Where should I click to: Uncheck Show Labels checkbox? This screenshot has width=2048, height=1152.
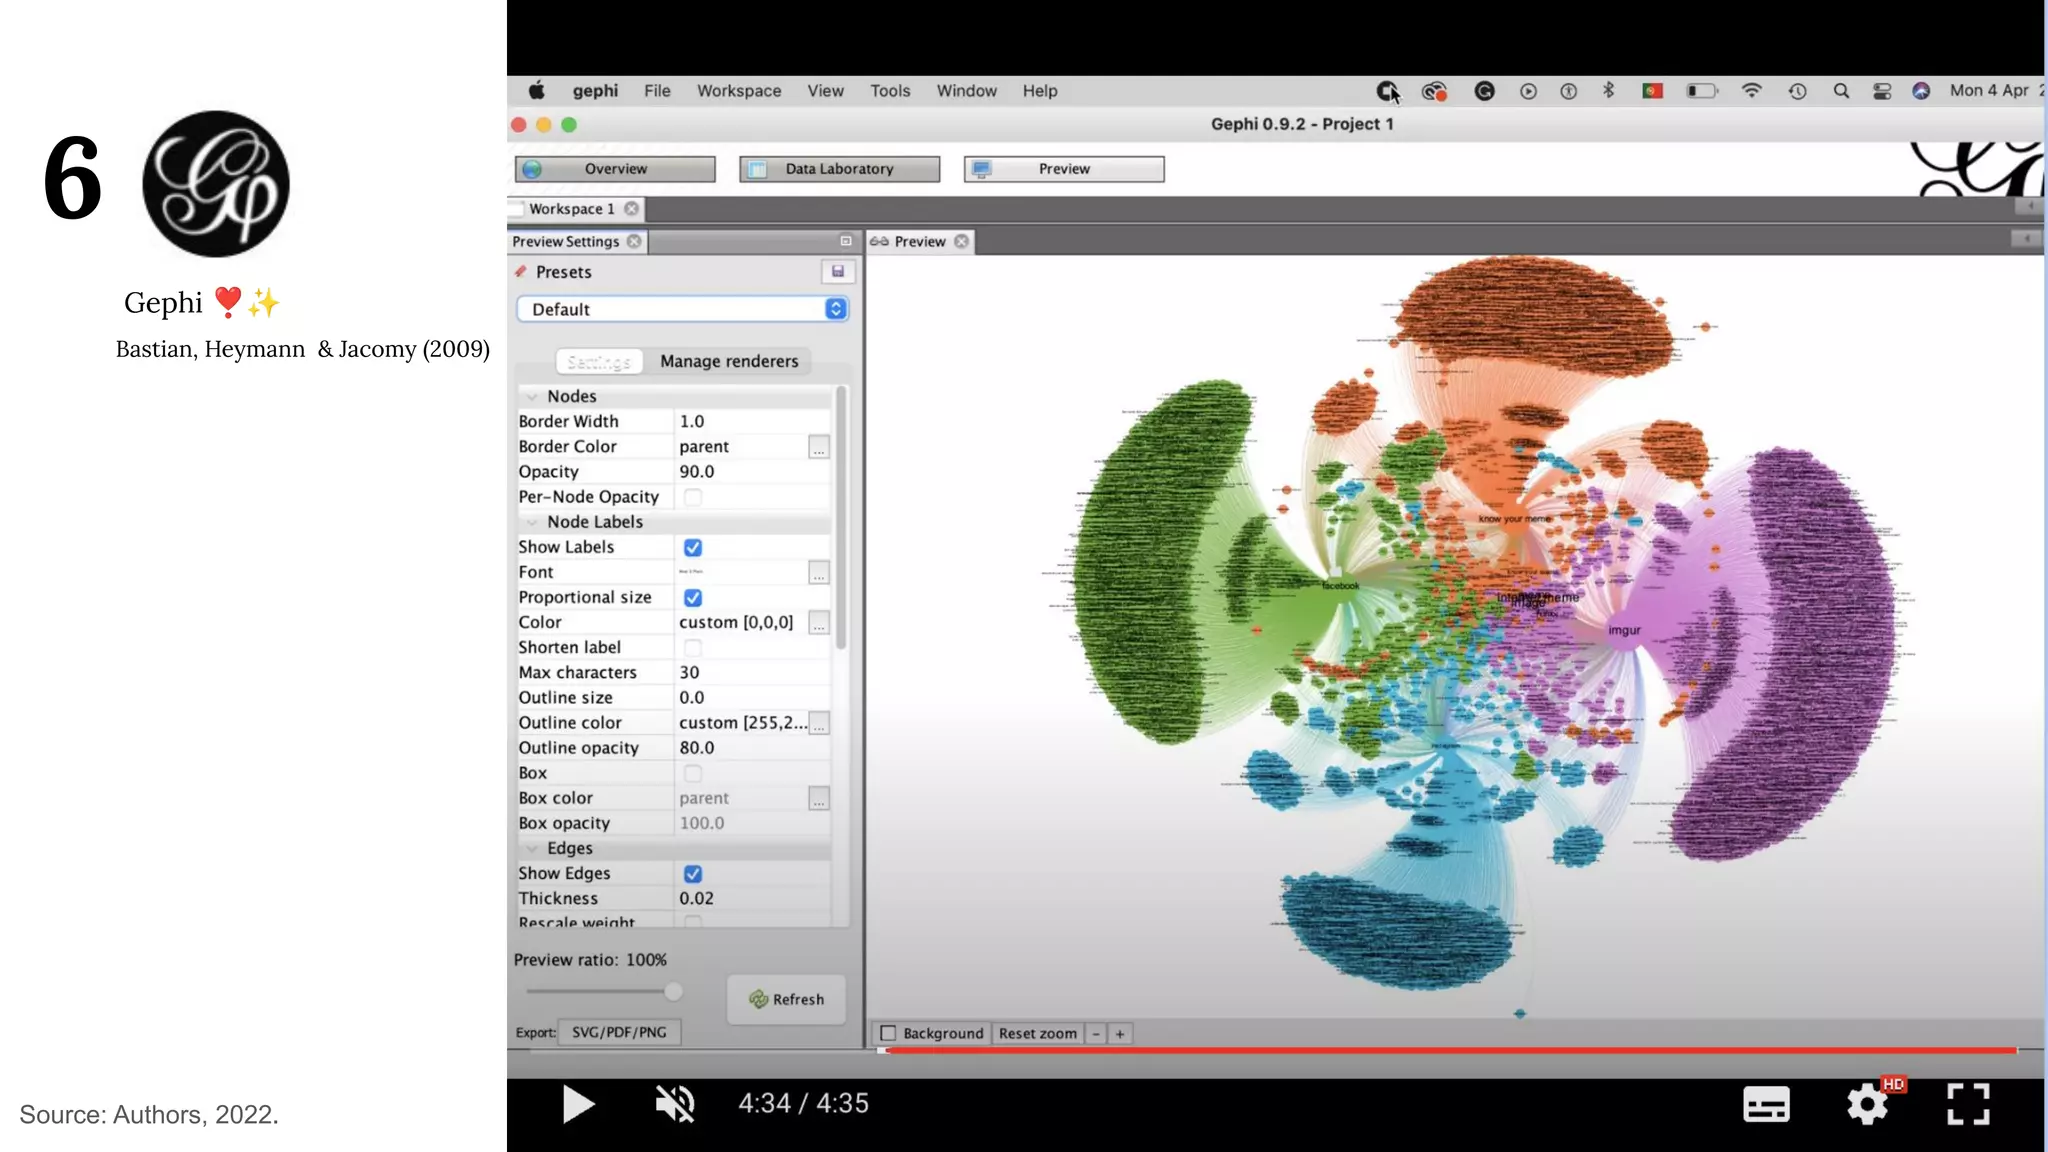pos(692,547)
